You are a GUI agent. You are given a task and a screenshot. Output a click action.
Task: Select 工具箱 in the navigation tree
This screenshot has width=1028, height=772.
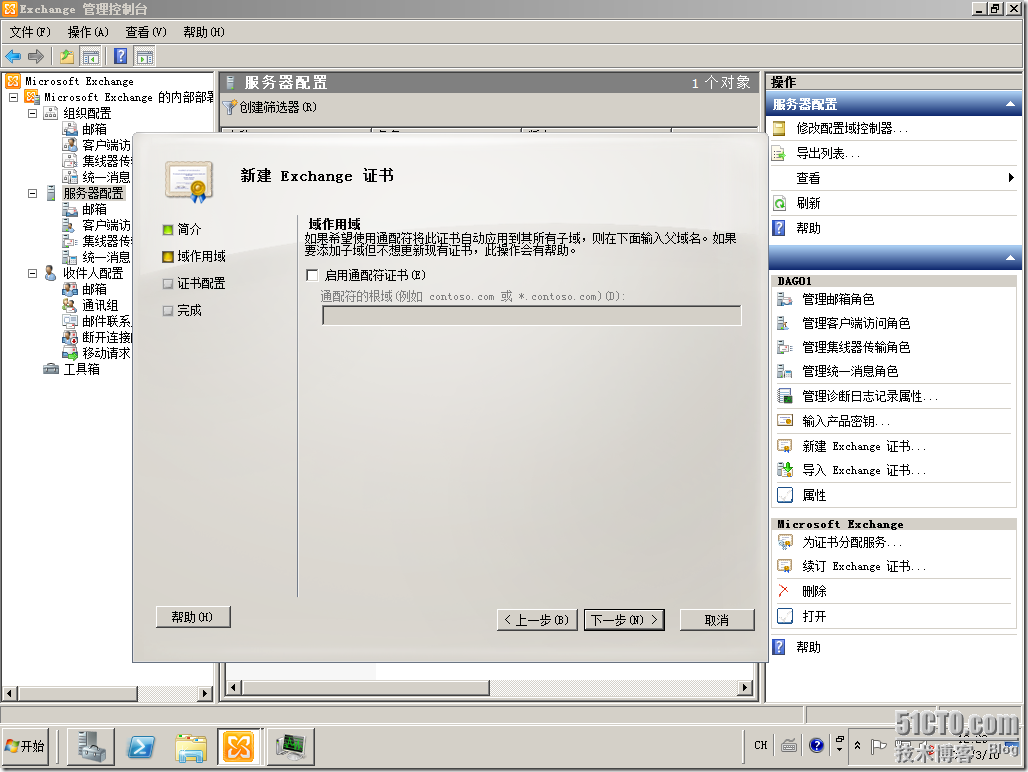click(81, 369)
